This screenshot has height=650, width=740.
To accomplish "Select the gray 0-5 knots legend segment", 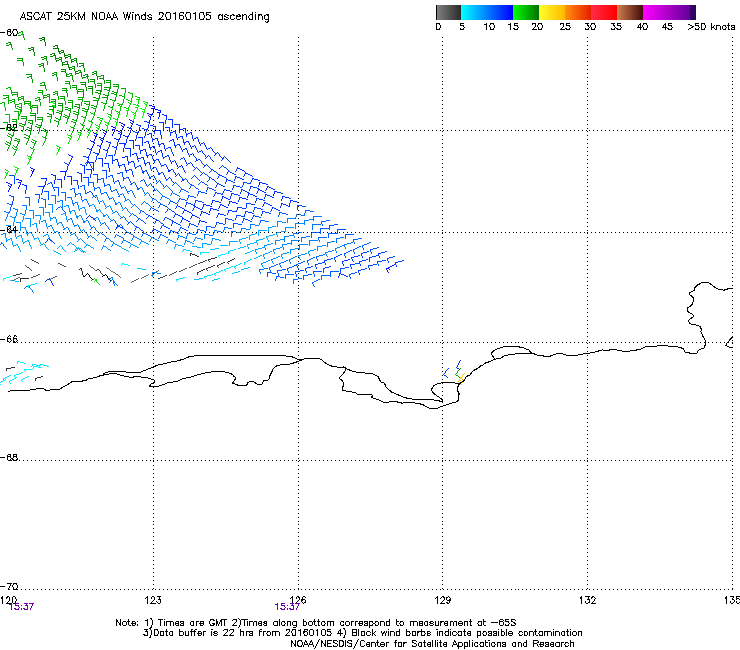I will [x=448, y=12].
